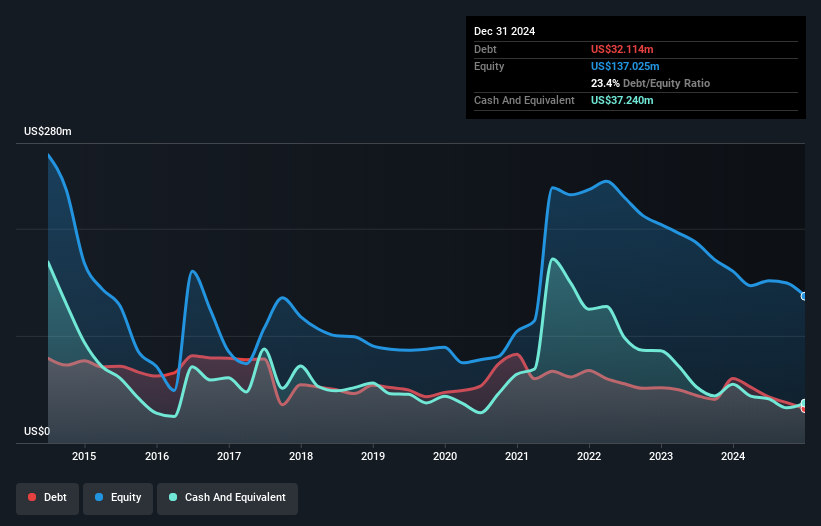Click the Dec 31 2024 tooltip date
This screenshot has height=526, width=821.
(x=504, y=31)
